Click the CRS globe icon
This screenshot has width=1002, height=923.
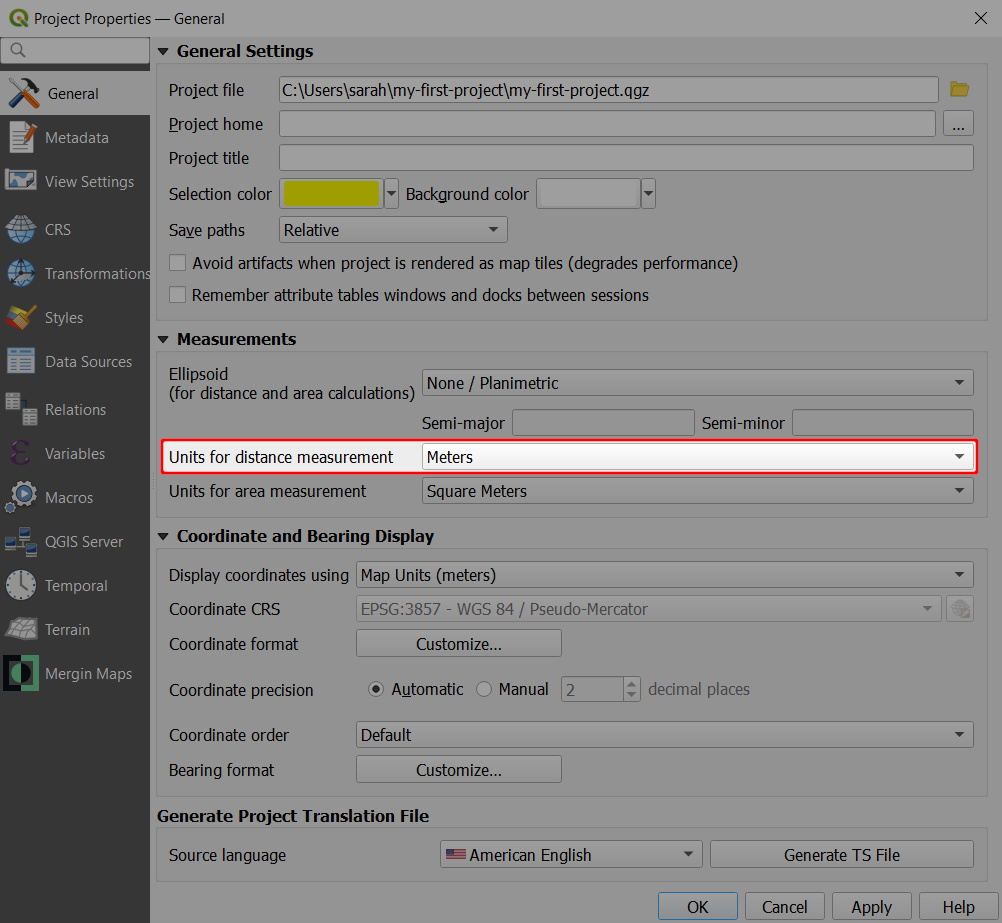click(20, 229)
